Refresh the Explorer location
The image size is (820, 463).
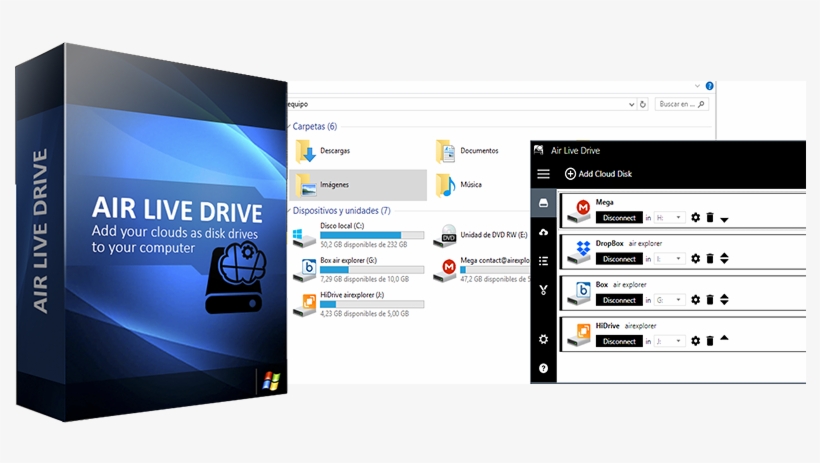click(643, 104)
